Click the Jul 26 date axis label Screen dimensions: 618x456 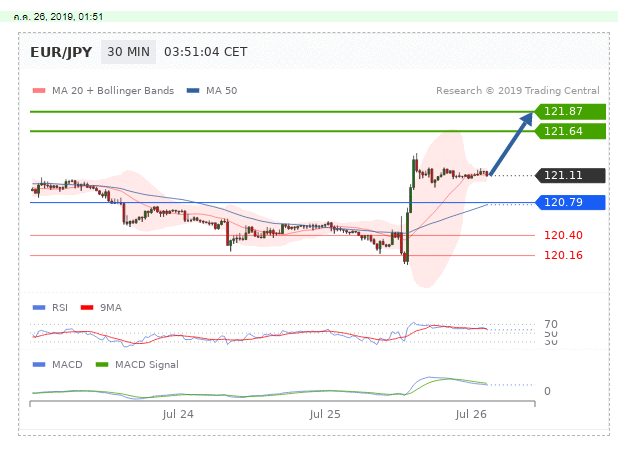471,414
